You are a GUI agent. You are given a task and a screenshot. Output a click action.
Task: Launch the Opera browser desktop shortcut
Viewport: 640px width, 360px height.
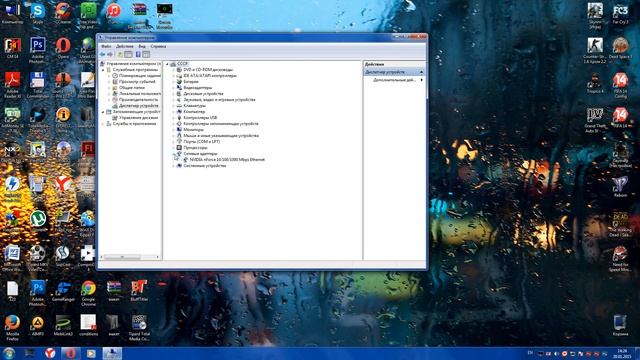[63, 48]
